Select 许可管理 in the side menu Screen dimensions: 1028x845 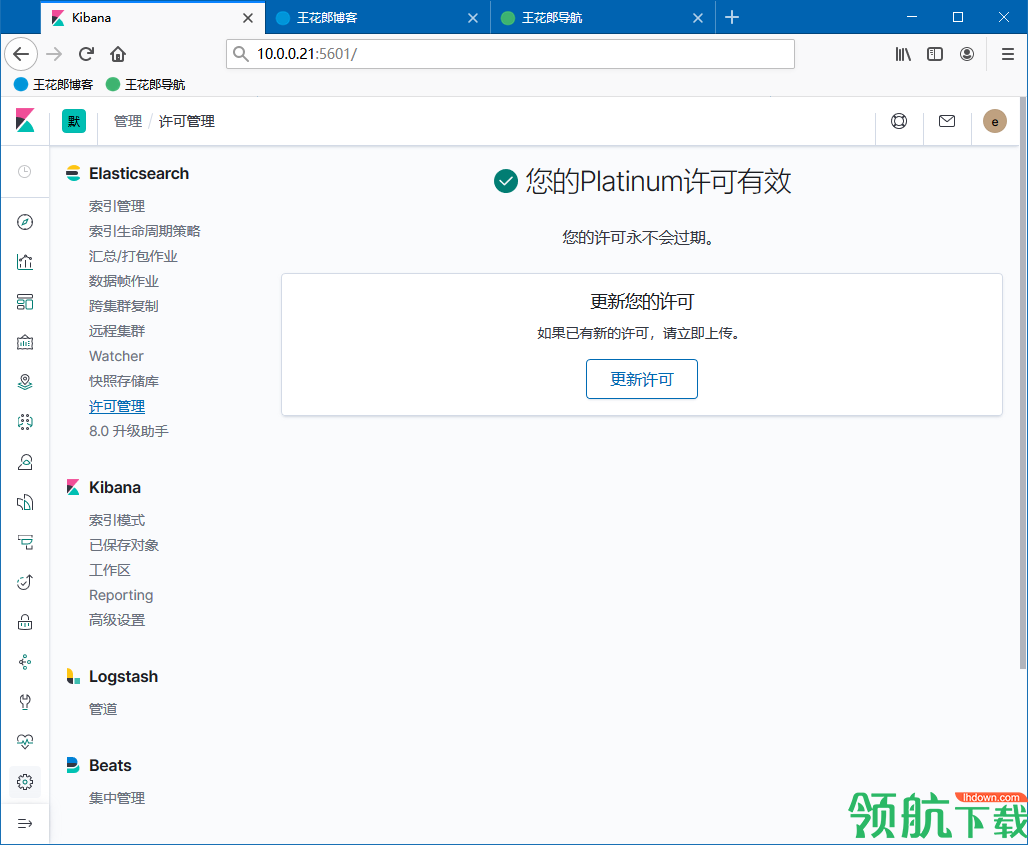coord(117,406)
